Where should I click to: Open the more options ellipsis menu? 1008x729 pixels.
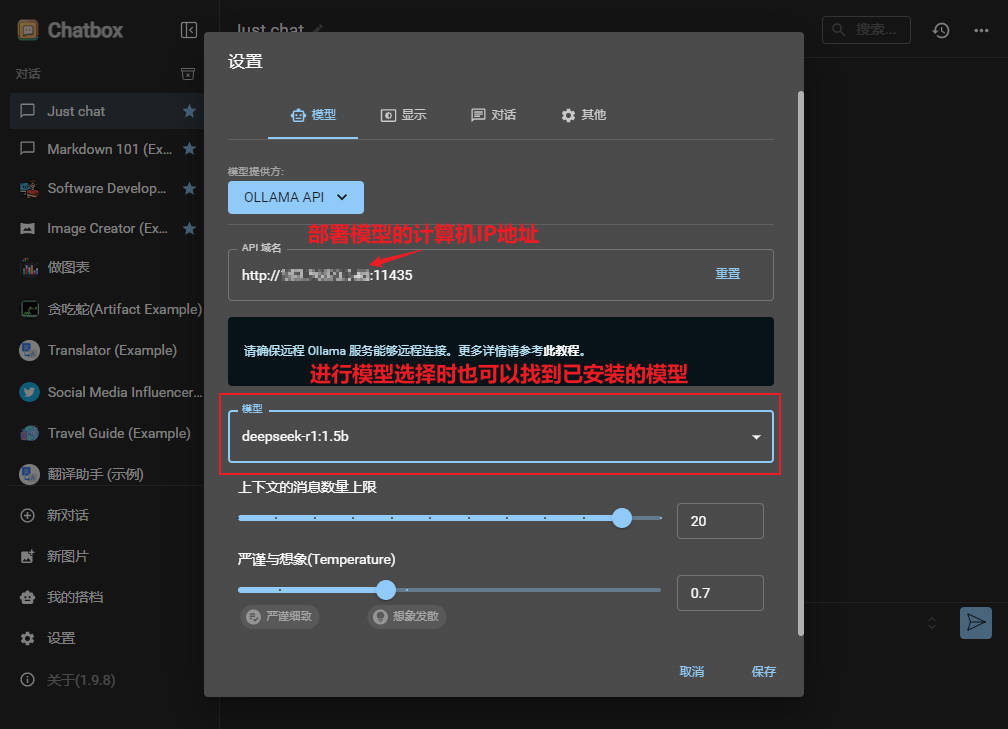tap(981, 30)
